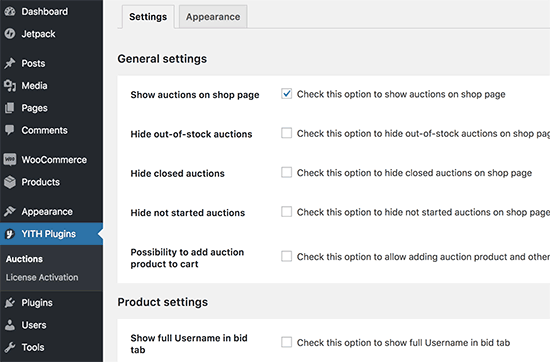Select the Settings tab

coord(148,16)
